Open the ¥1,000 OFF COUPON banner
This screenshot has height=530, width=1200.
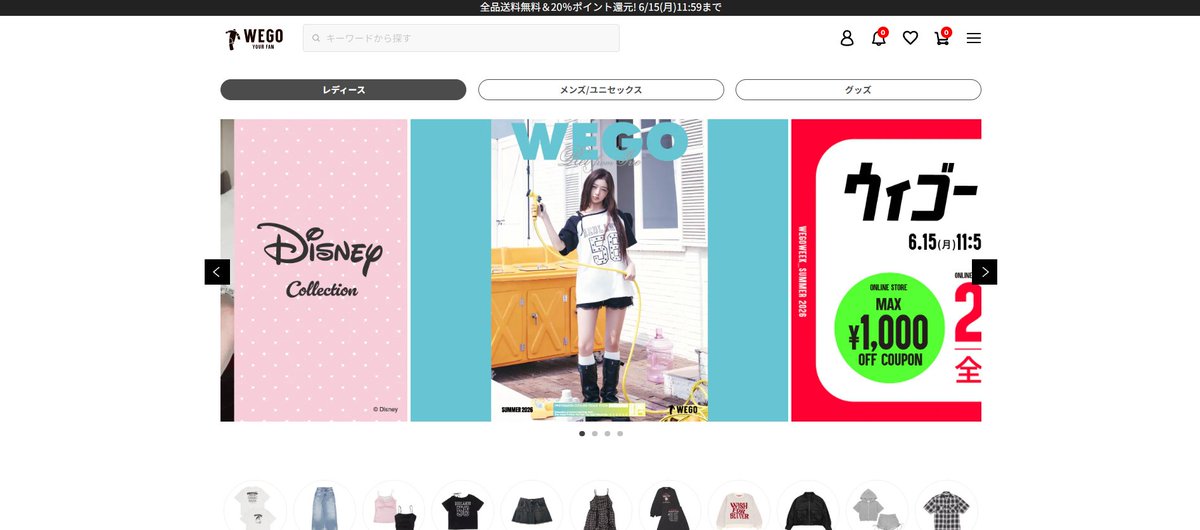886,270
